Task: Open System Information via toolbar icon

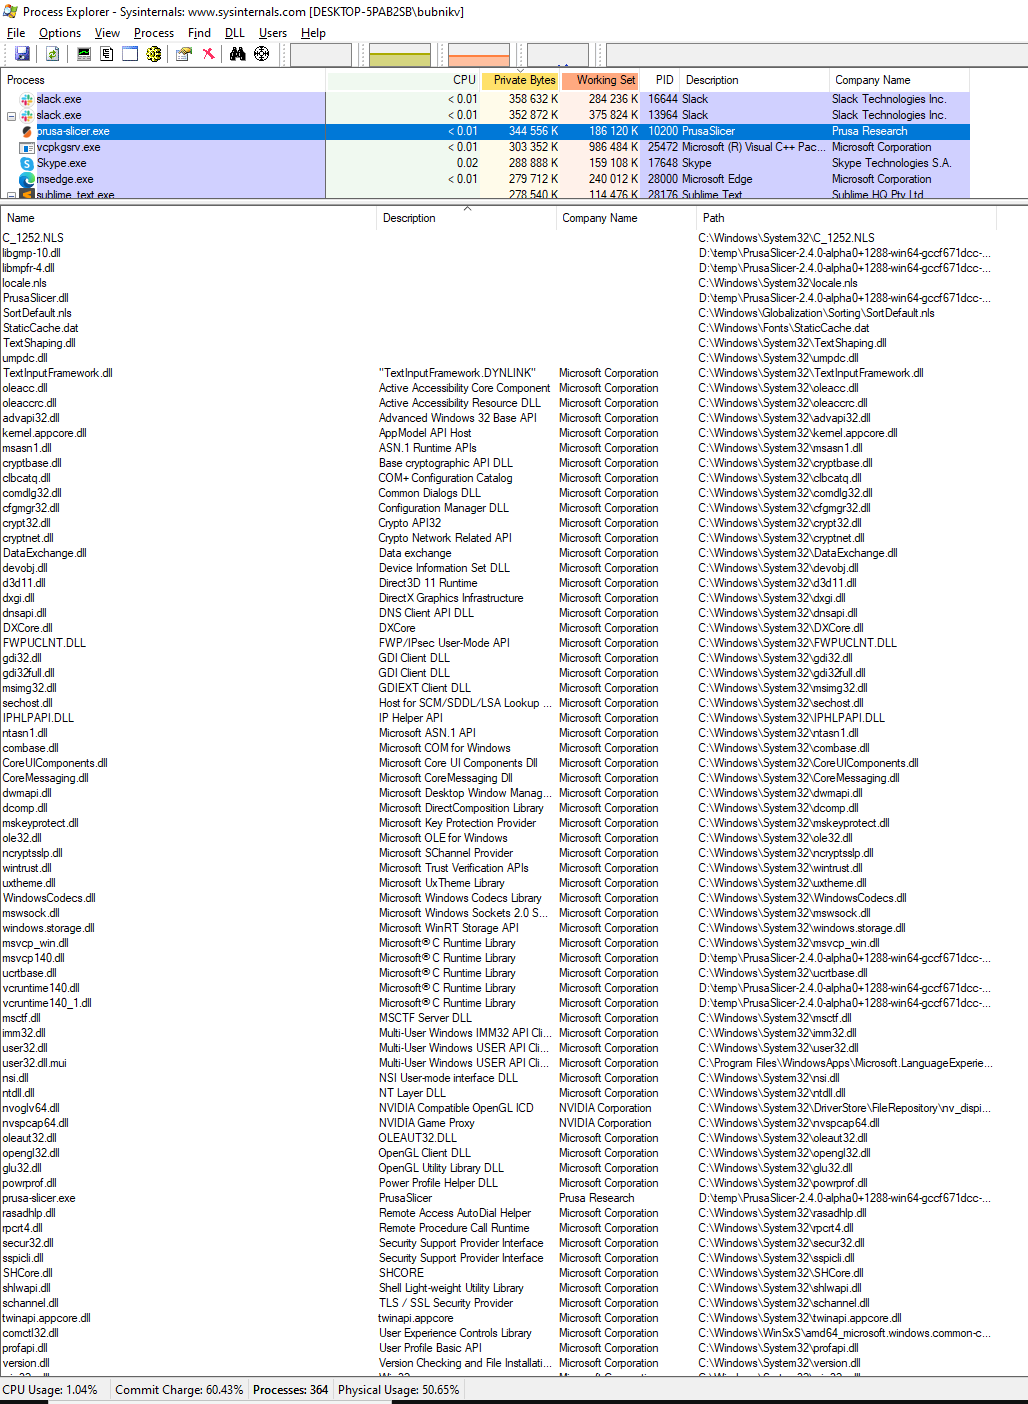Action: (x=82, y=53)
